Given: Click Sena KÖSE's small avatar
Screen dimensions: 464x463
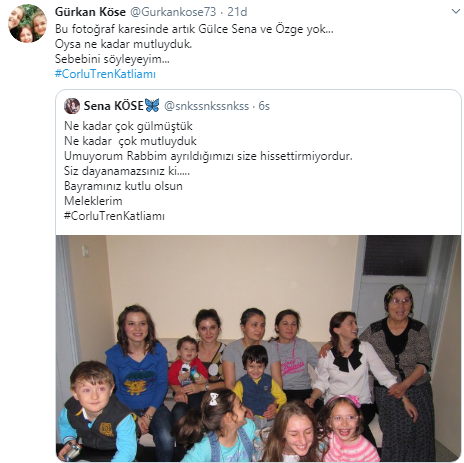Looking at the screenshot, I should [x=72, y=106].
